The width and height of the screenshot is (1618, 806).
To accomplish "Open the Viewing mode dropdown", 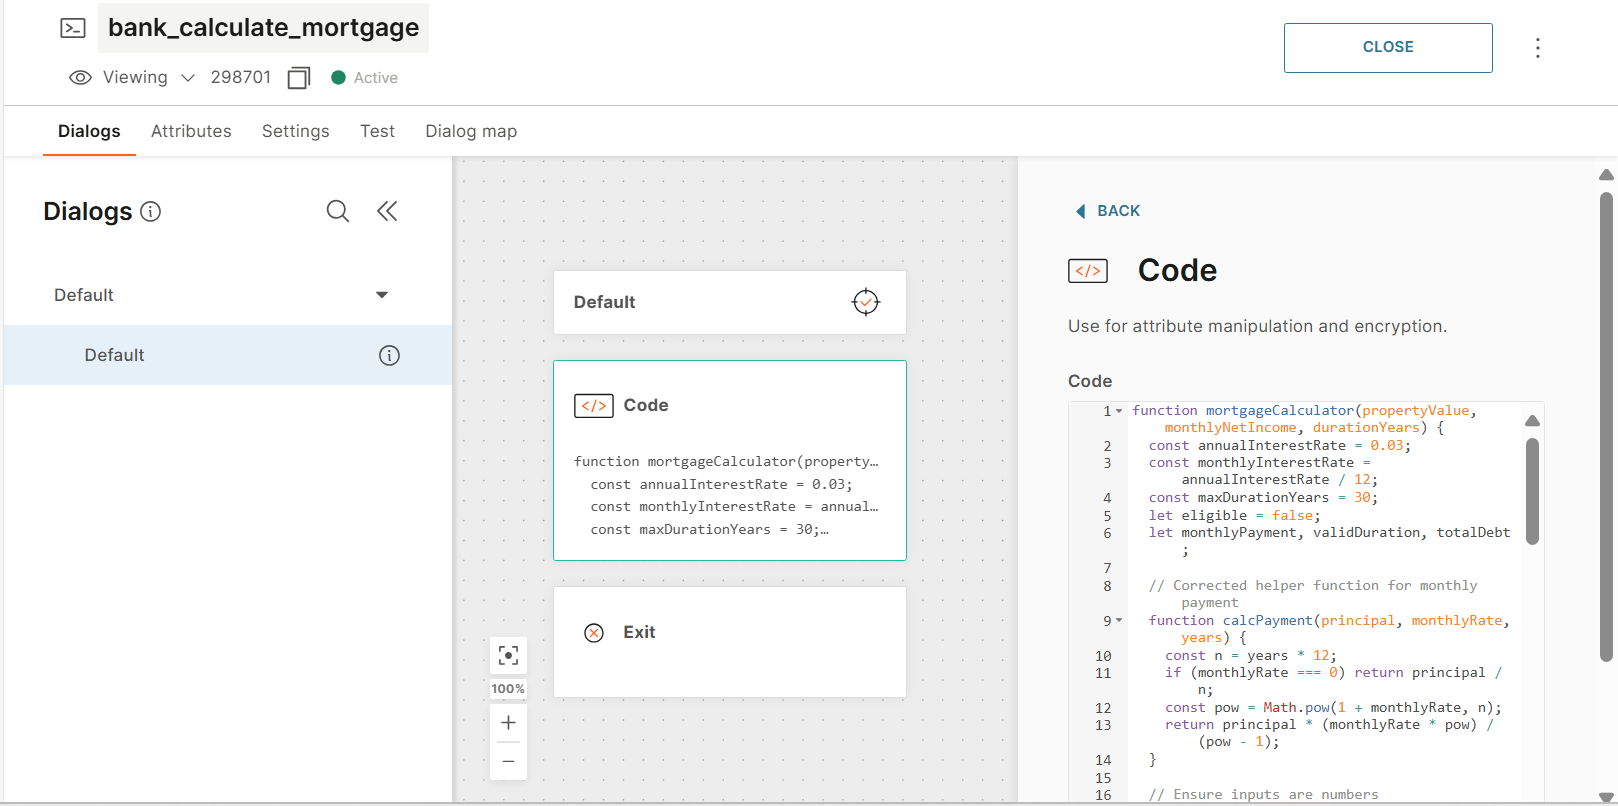I will [187, 78].
